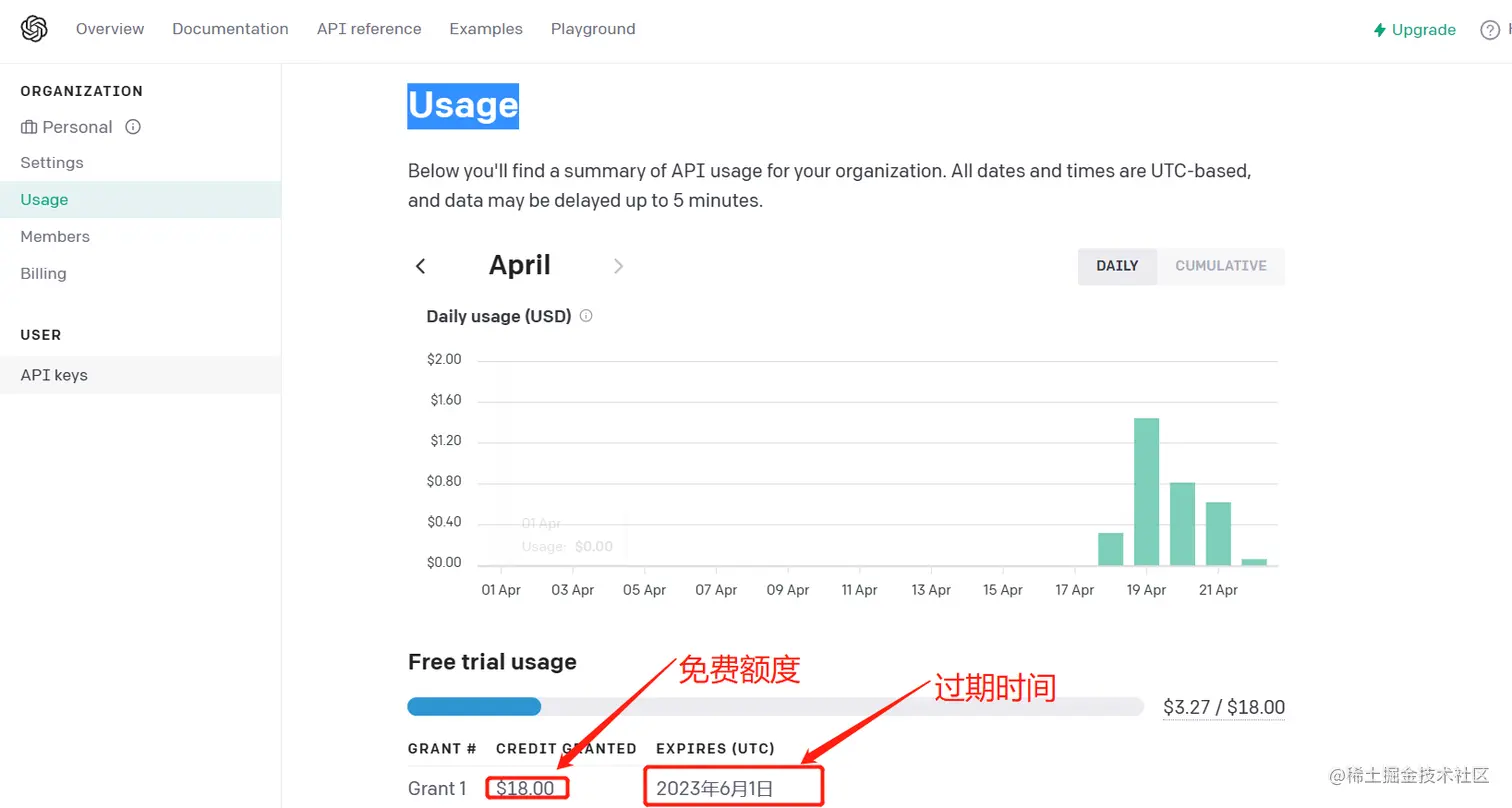Open the help question mark icon
The width and height of the screenshot is (1512, 808).
click(1491, 29)
